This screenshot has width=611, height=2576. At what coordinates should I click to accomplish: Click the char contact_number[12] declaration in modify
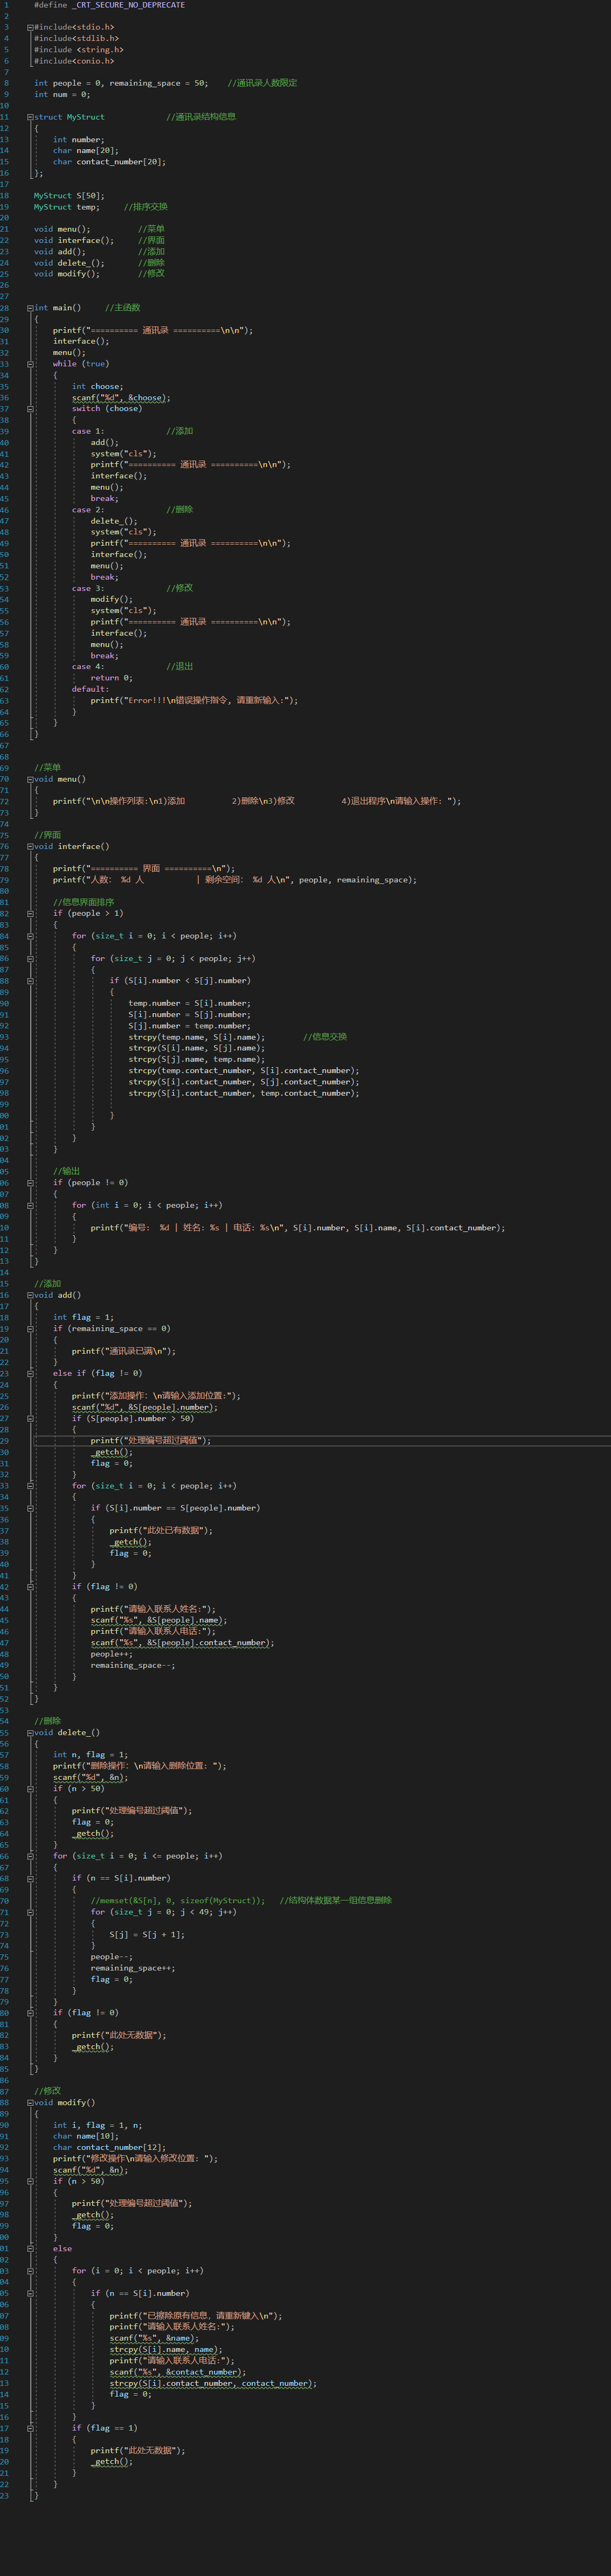(x=109, y=2147)
